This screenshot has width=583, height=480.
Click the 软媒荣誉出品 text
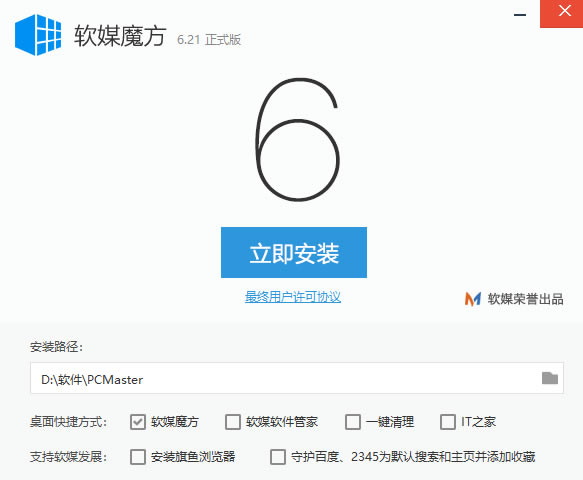tap(525, 299)
